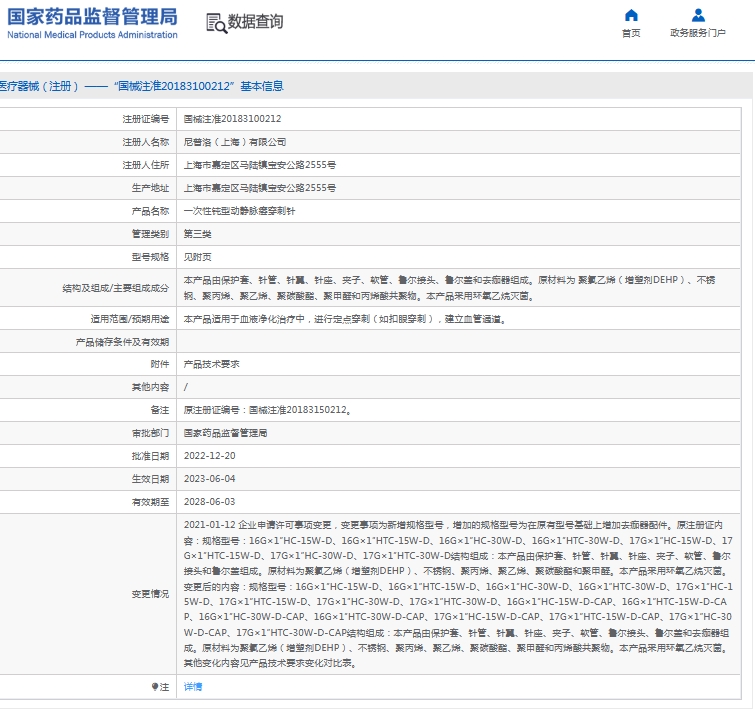The width and height of the screenshot is (755, 713).
Task: Click the 其他内容 slash value
Action: point(186,387)
